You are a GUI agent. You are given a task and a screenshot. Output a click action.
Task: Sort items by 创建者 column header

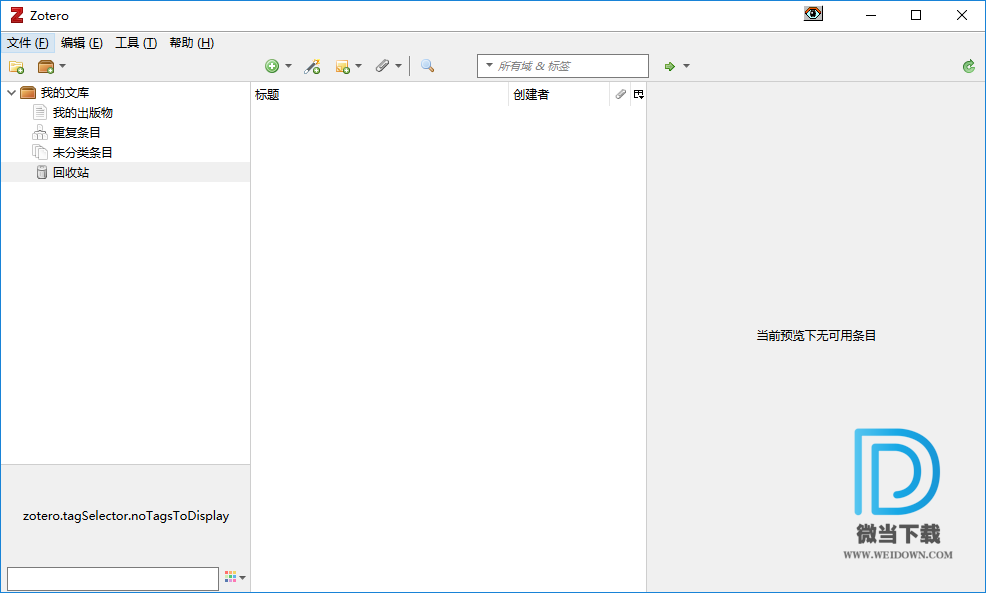(558, 94)
